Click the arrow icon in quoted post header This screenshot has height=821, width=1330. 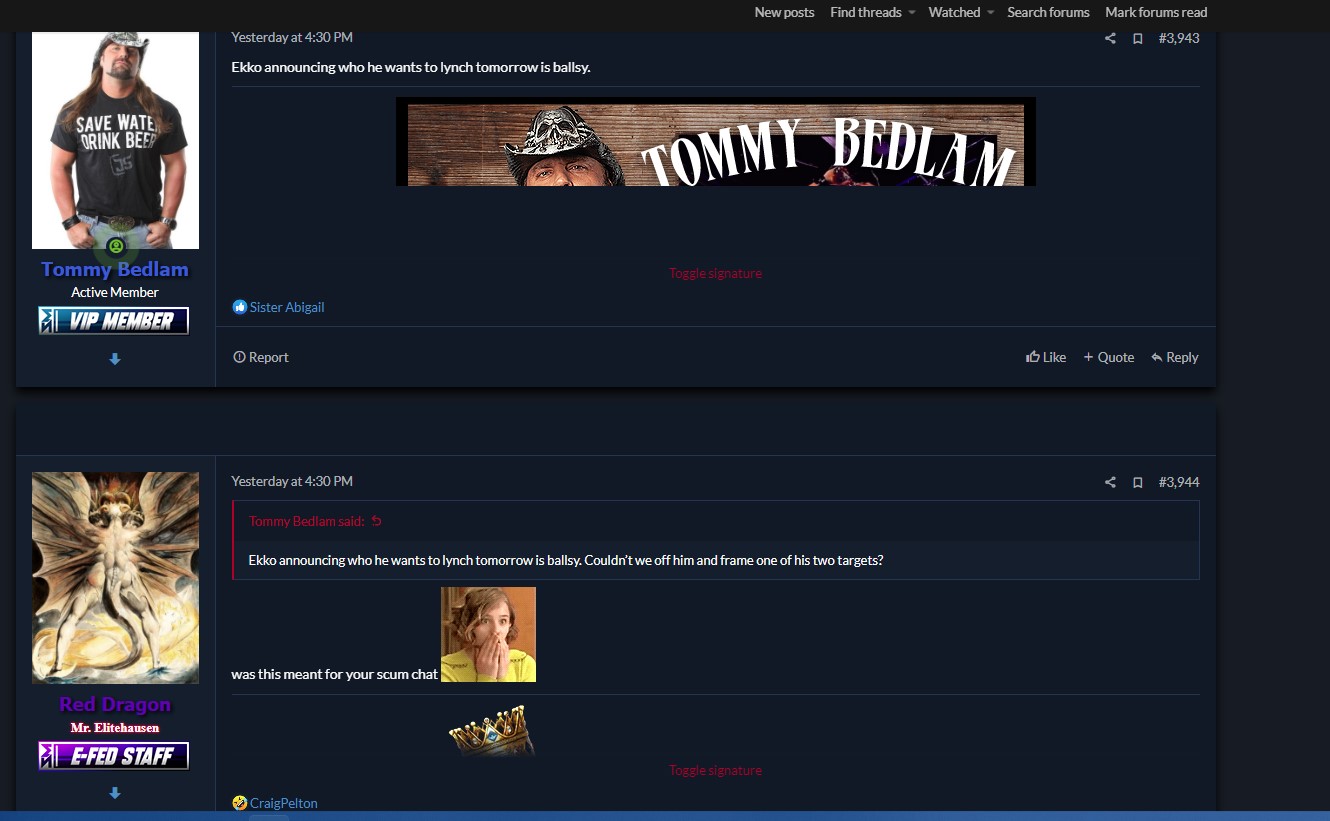click(x=377, y=521)
